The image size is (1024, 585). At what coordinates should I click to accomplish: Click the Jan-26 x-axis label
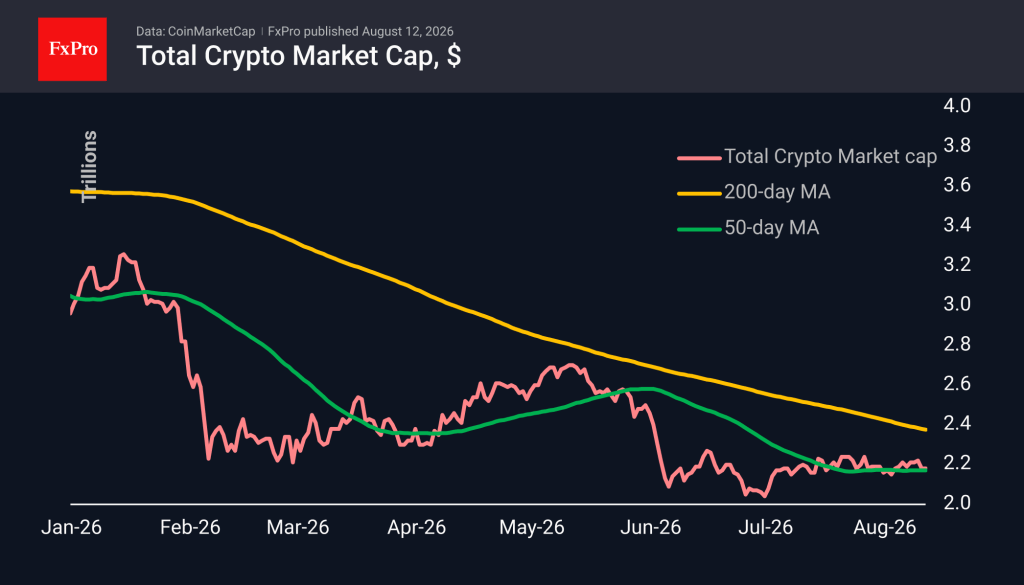71,528
